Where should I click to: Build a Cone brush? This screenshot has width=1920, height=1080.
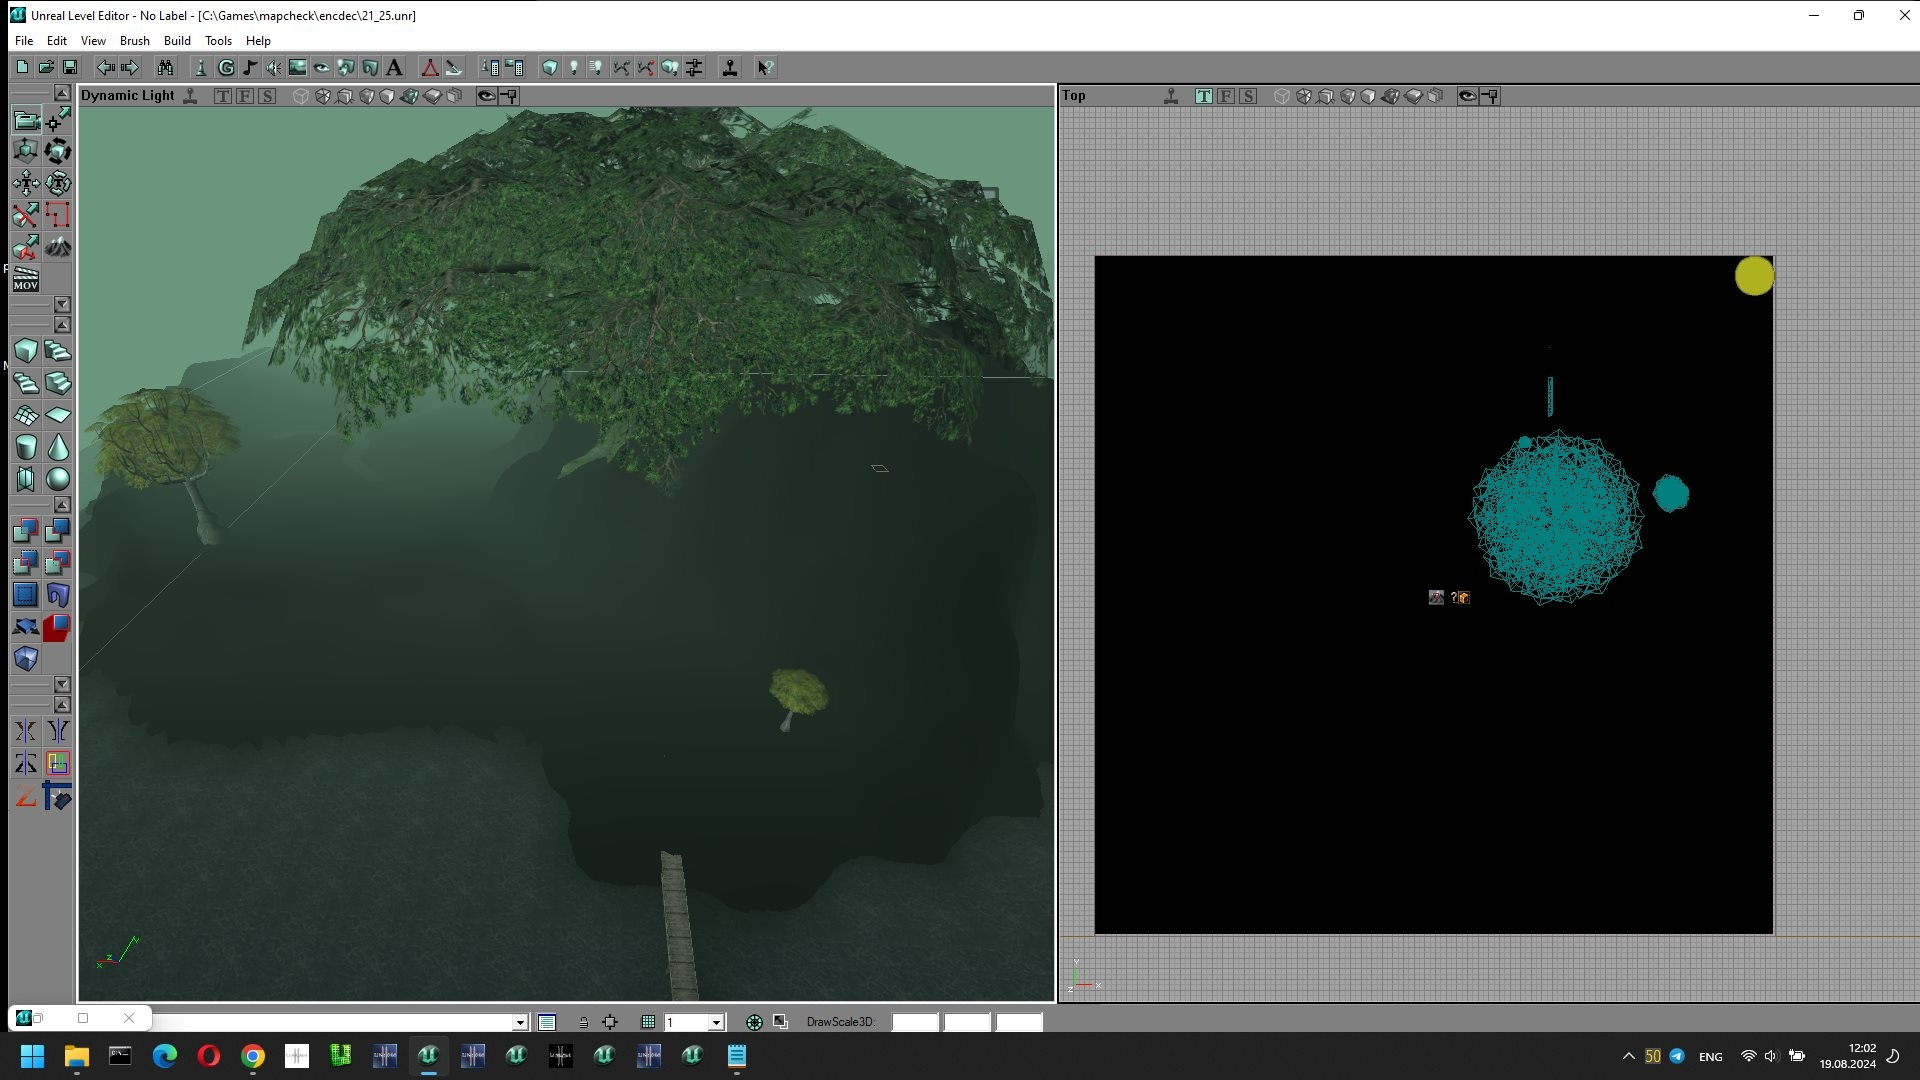(x=58, y=447)
